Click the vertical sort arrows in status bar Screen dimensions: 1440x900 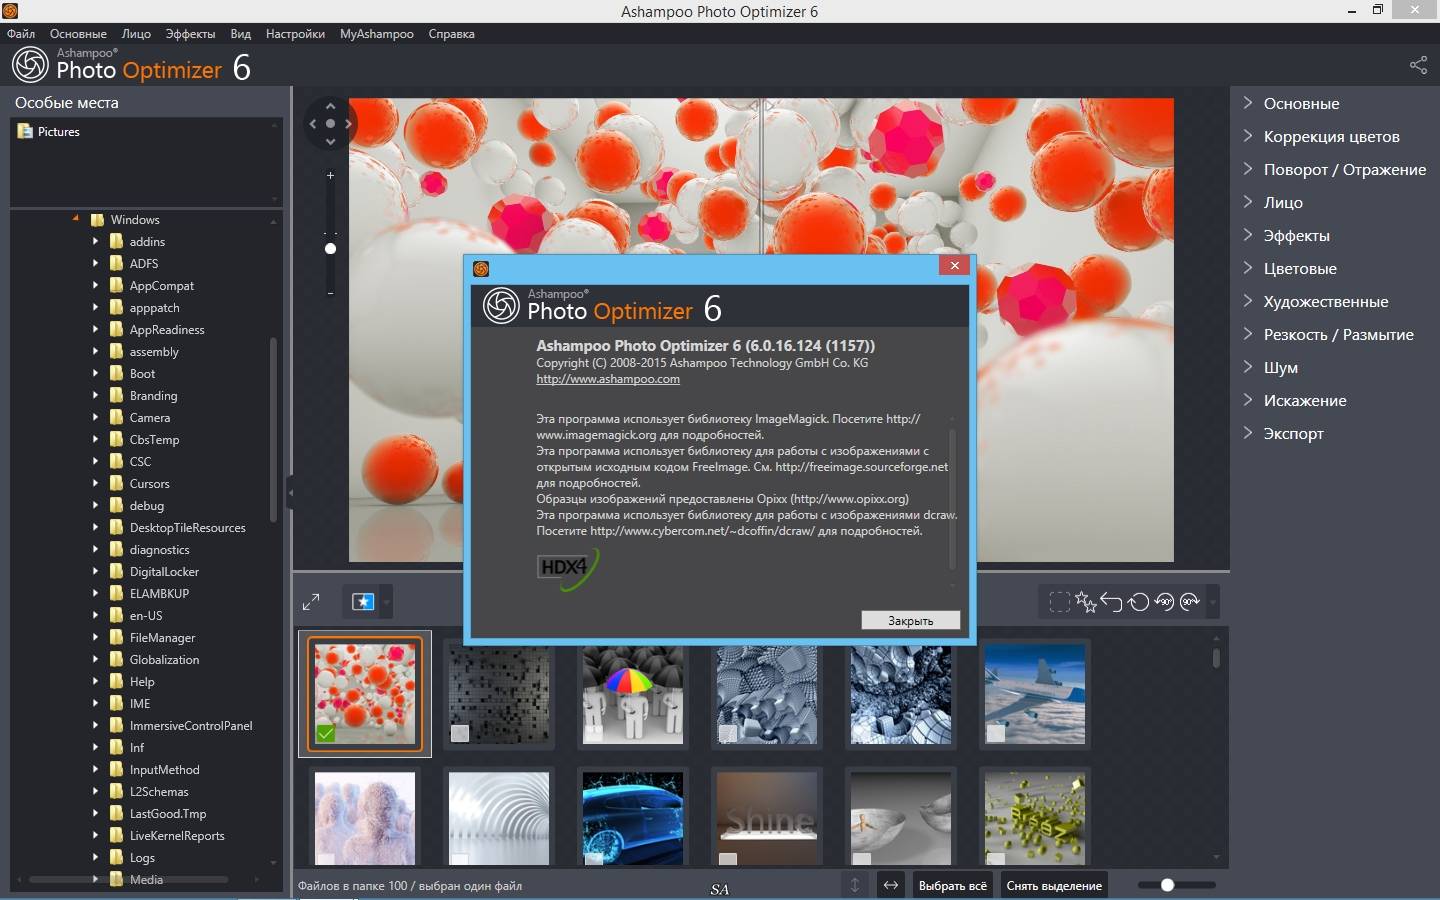coord(854,885)
